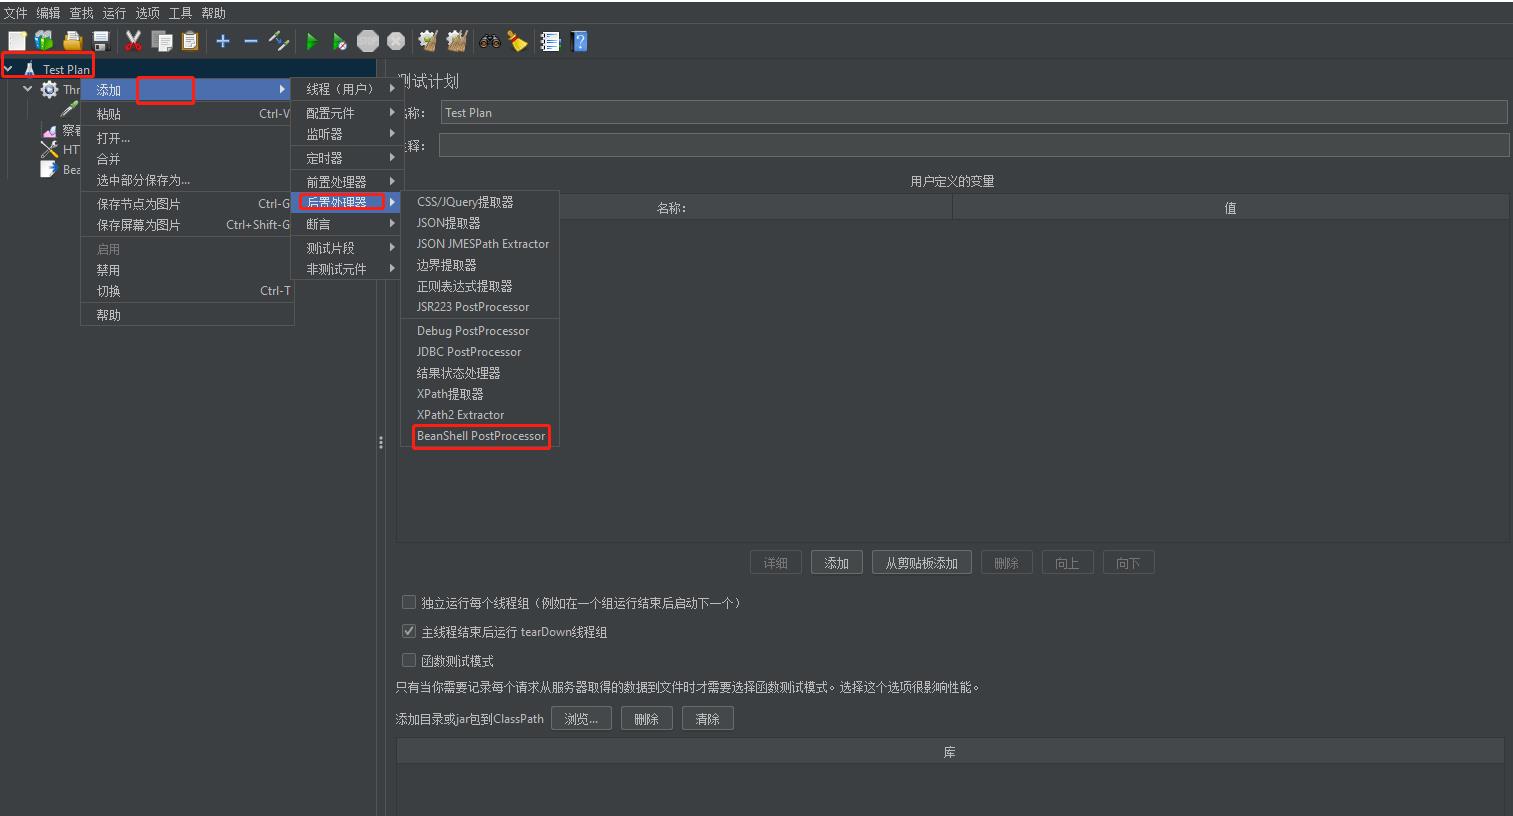Click the empty comments input field

(x=974, y=145)
